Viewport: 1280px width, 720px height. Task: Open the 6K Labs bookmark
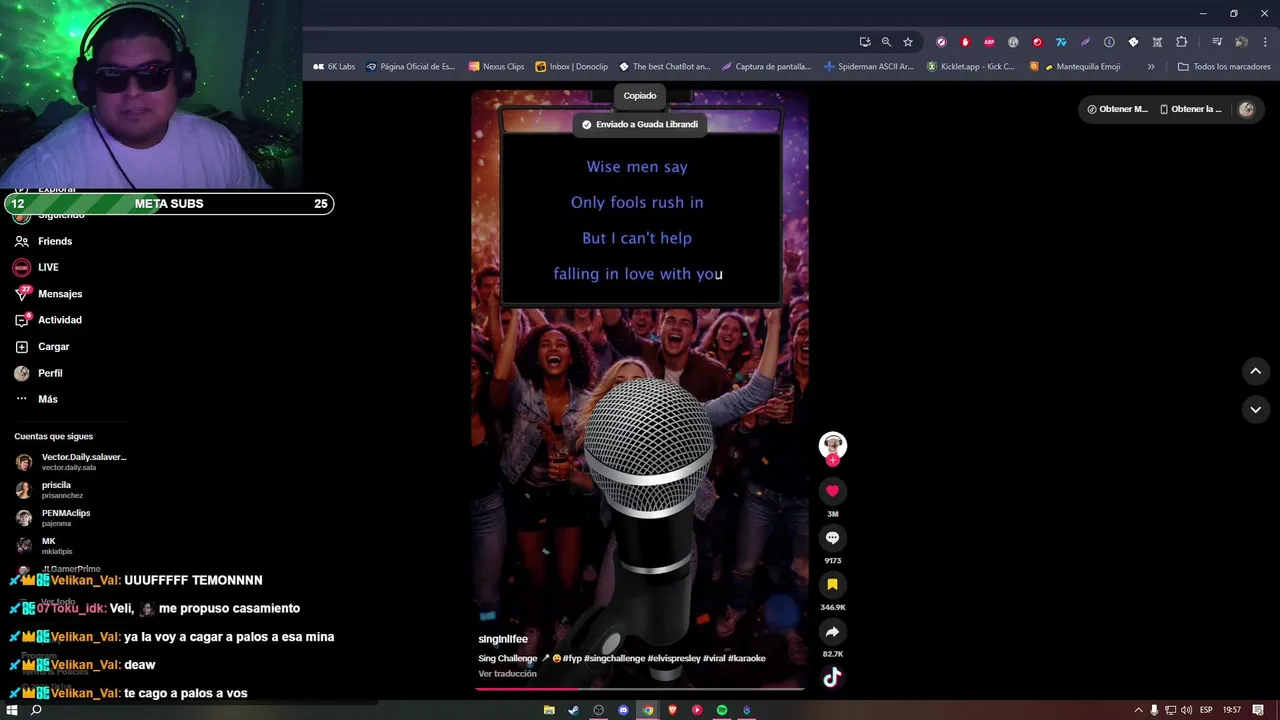click(334, 67)
